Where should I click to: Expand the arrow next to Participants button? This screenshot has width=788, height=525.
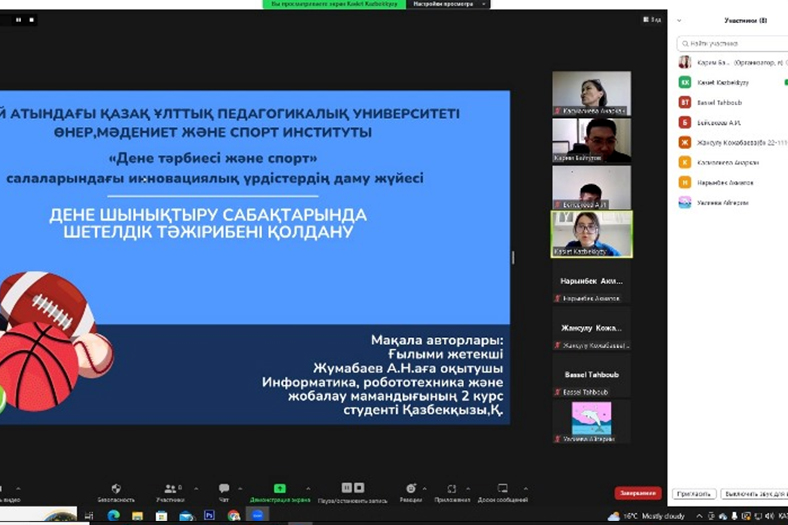pos(195,489)
